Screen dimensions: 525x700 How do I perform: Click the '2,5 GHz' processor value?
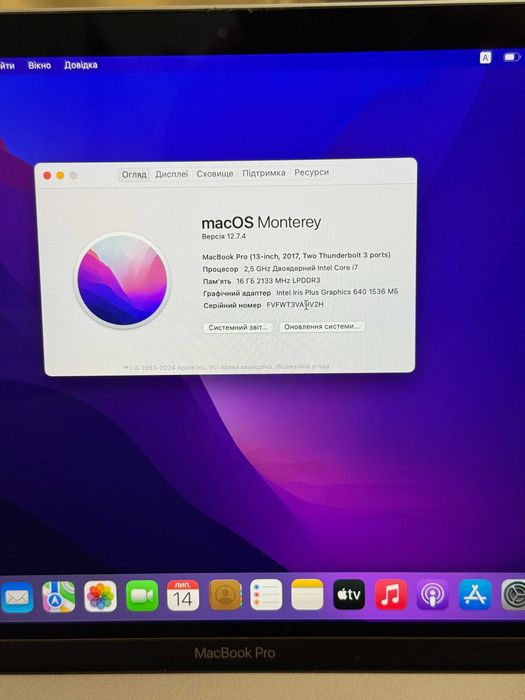(x=301, y=268)
